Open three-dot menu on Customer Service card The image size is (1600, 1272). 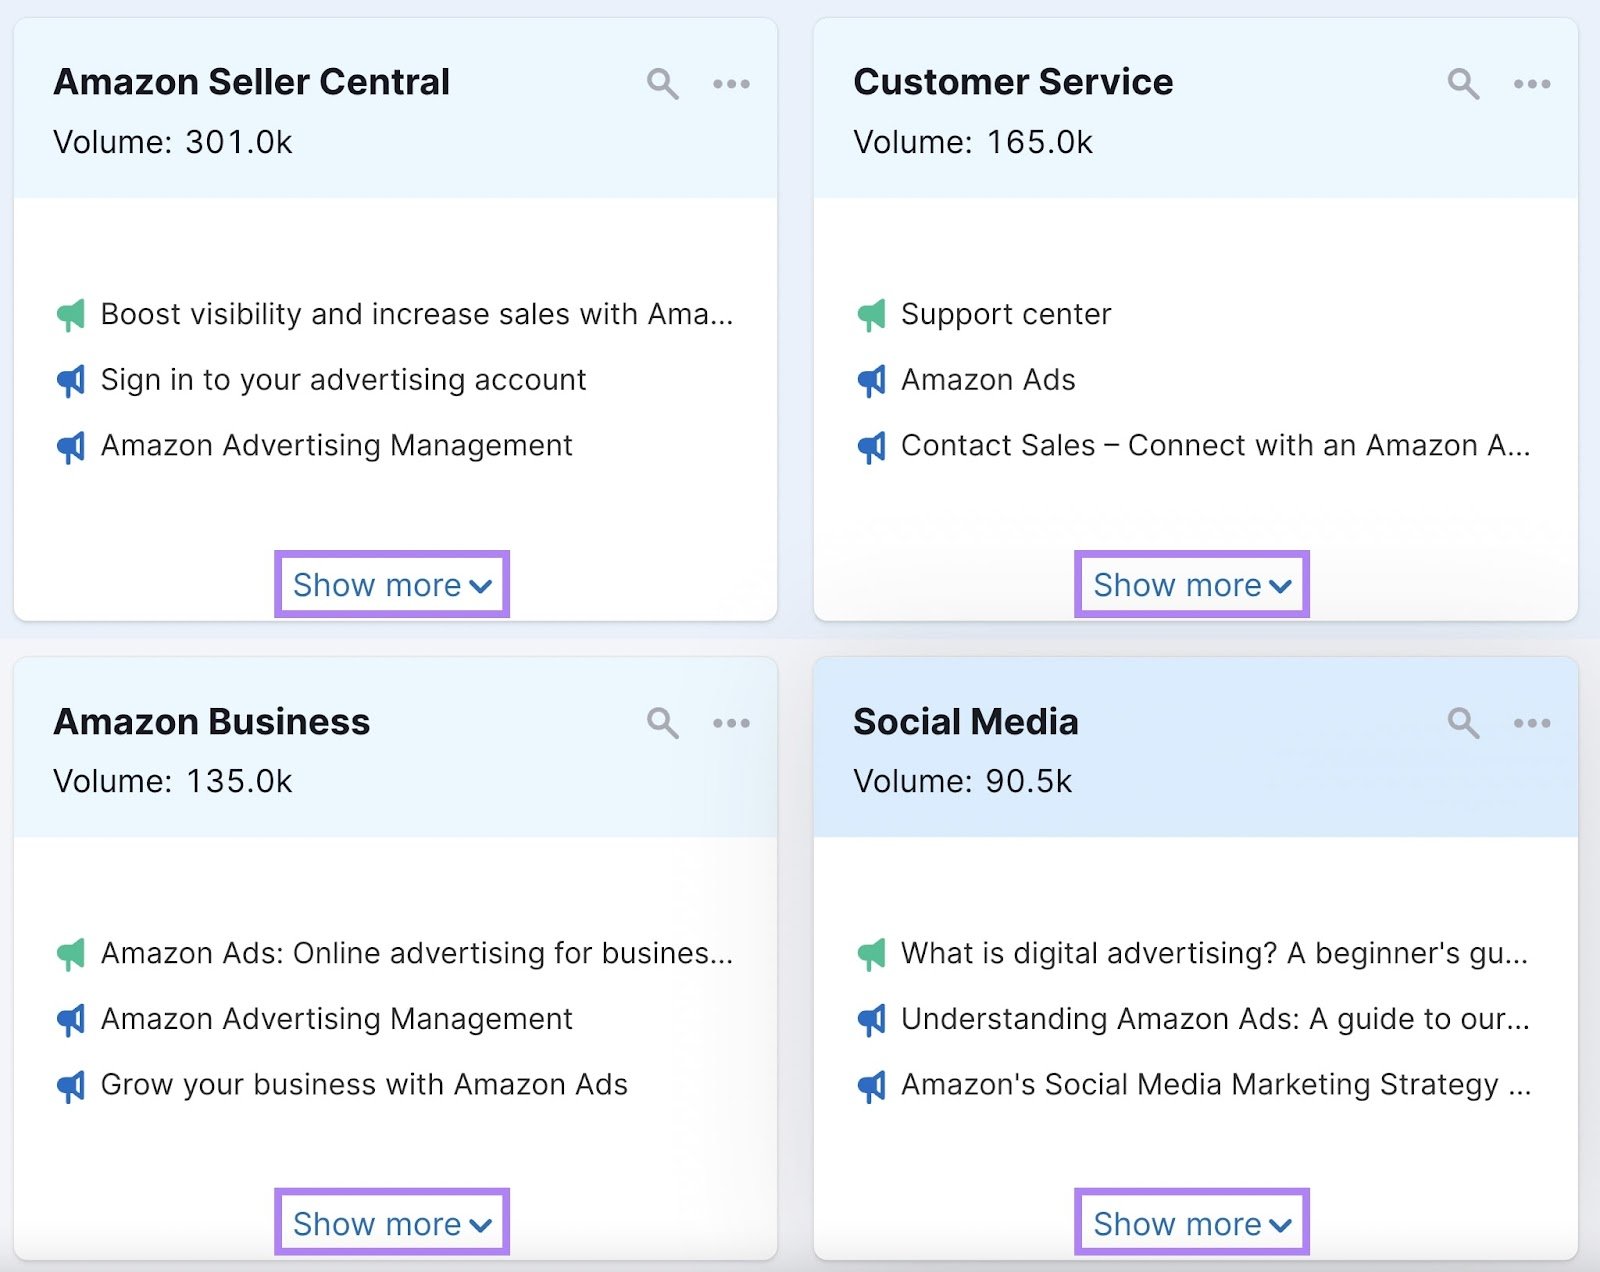[1531, 84]
